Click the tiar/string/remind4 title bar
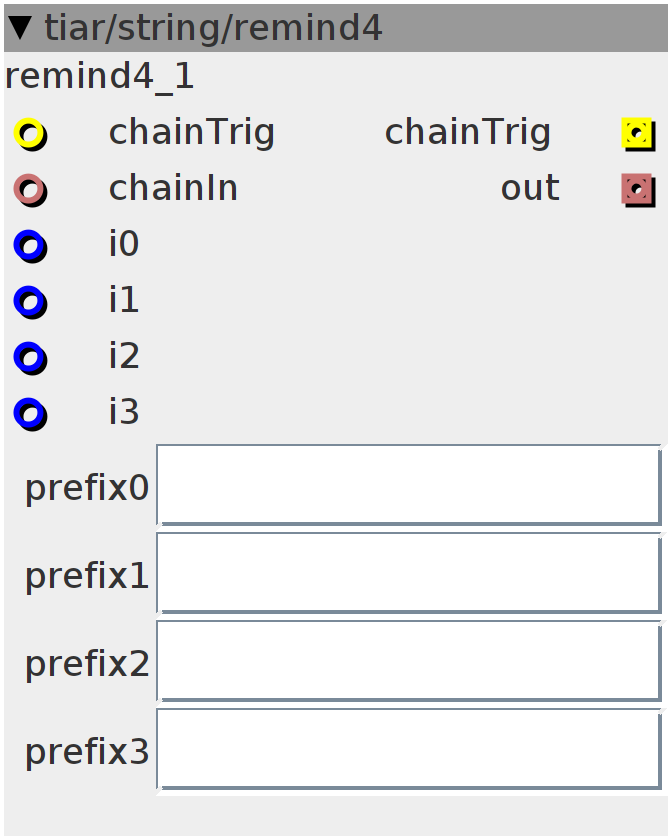 pyautogui.click(x=336, y=28)
